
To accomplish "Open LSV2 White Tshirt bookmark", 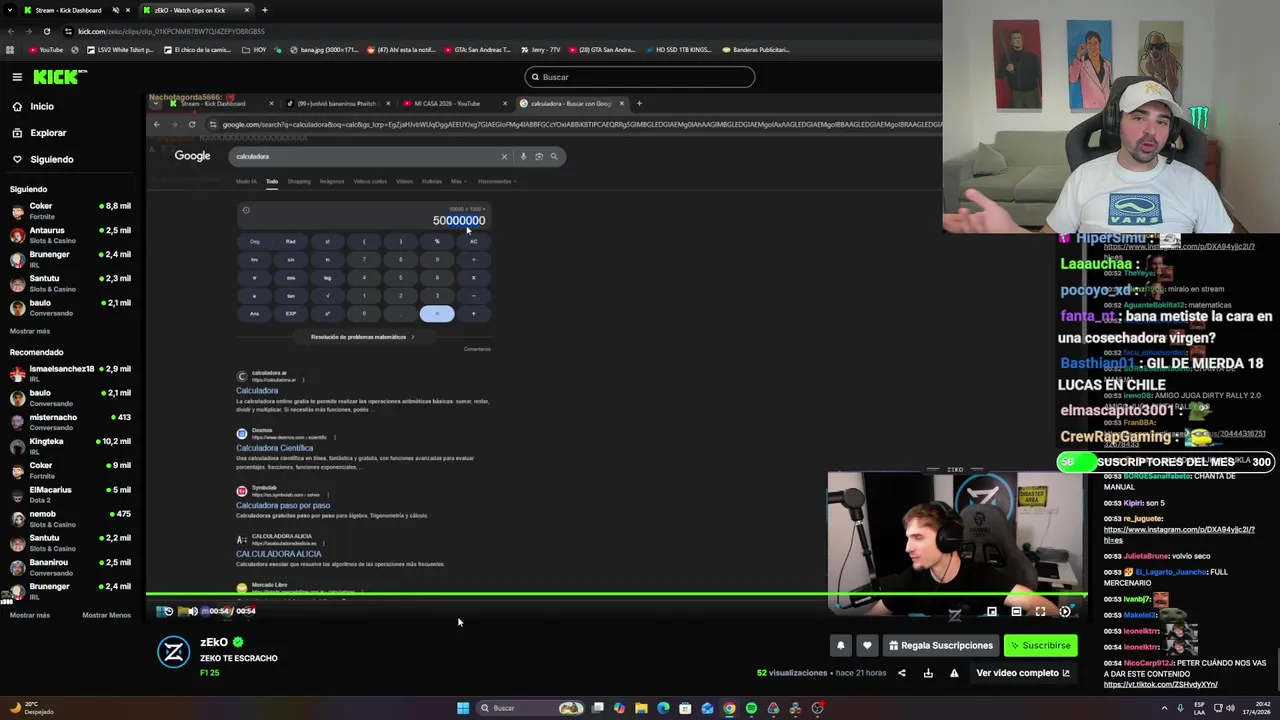I will pyautogui.click(x=120, y=49).
